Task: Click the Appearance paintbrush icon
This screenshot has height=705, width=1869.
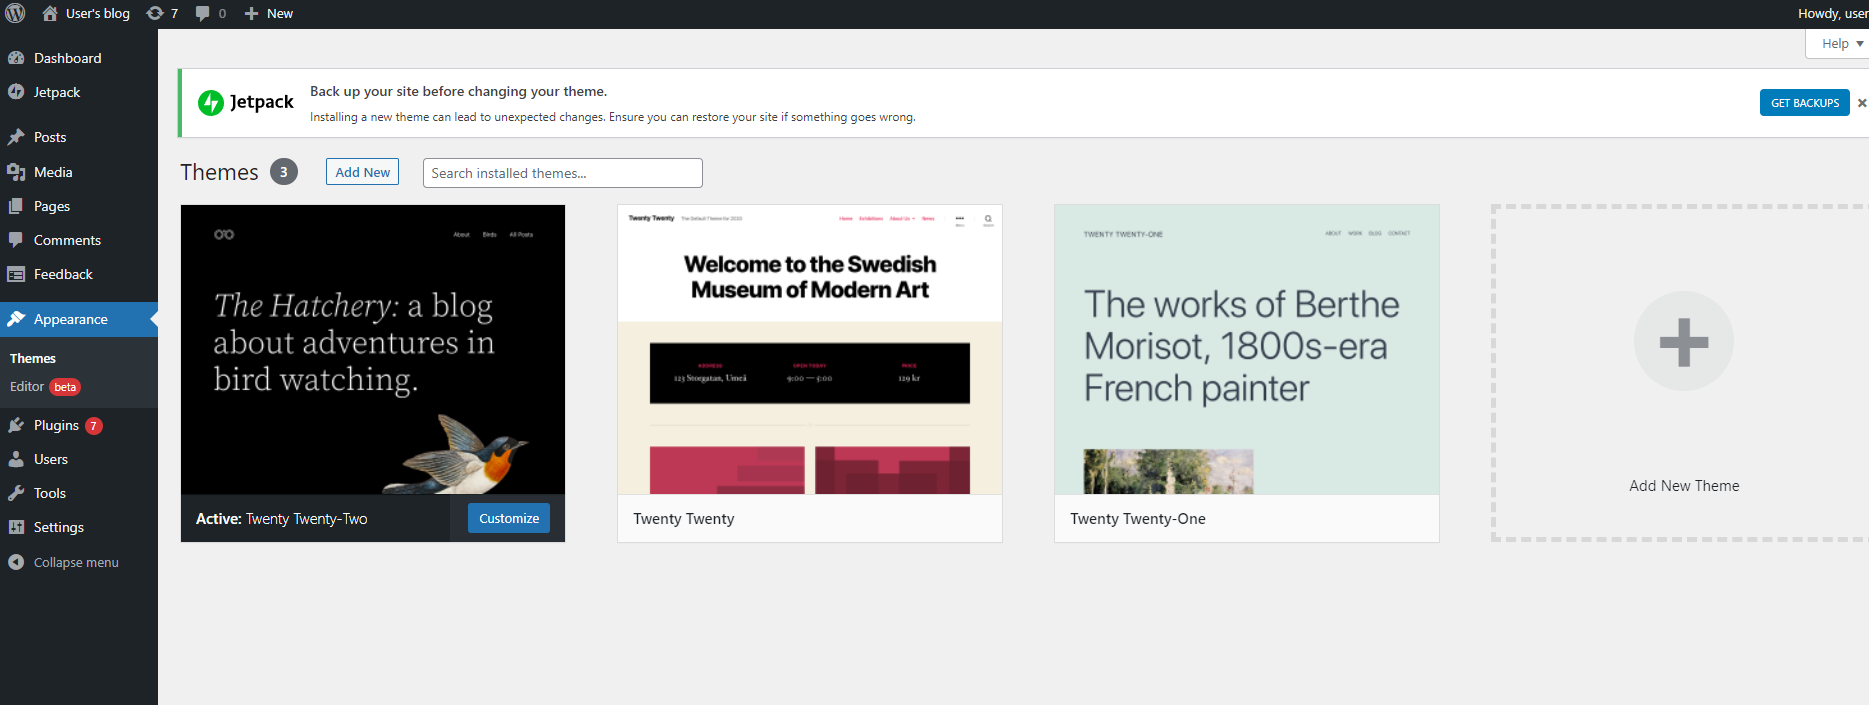Action: pyautogui.click(x=16, y=319)
